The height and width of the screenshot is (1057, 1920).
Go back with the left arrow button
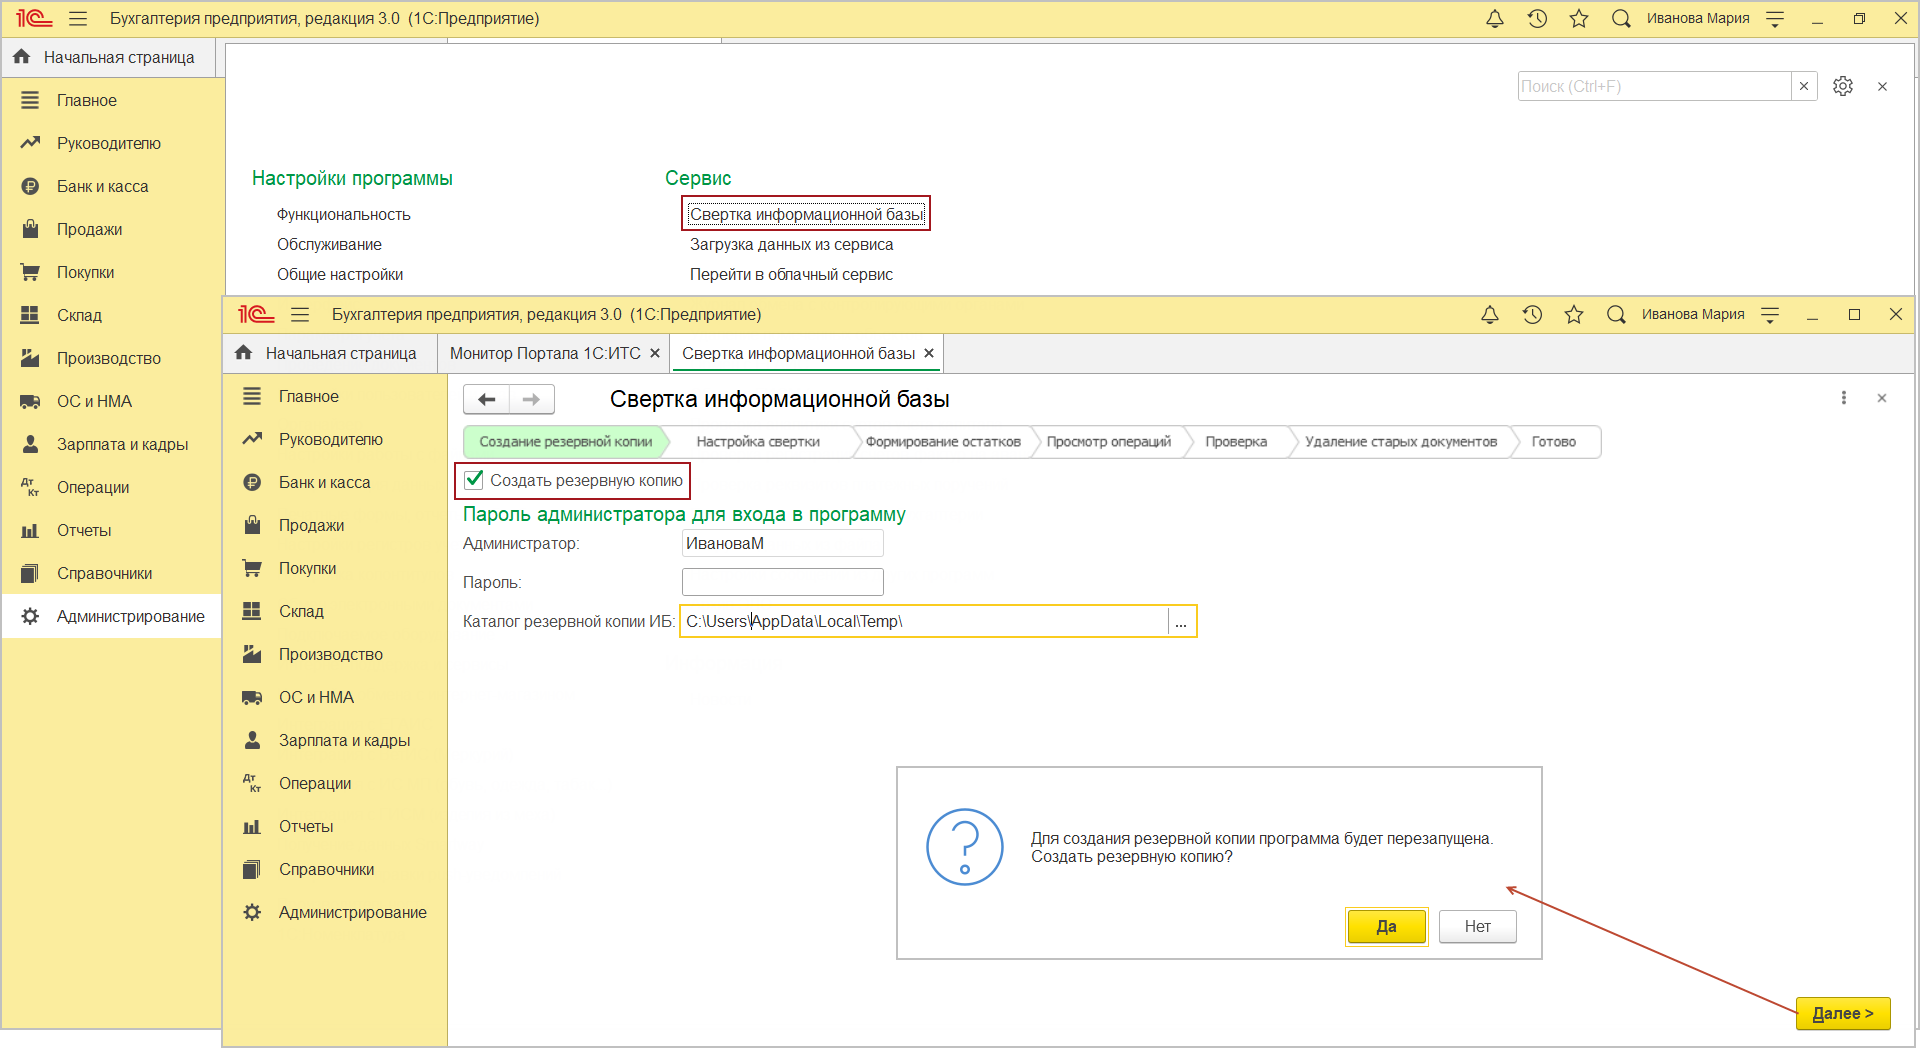tap(487, 400)
